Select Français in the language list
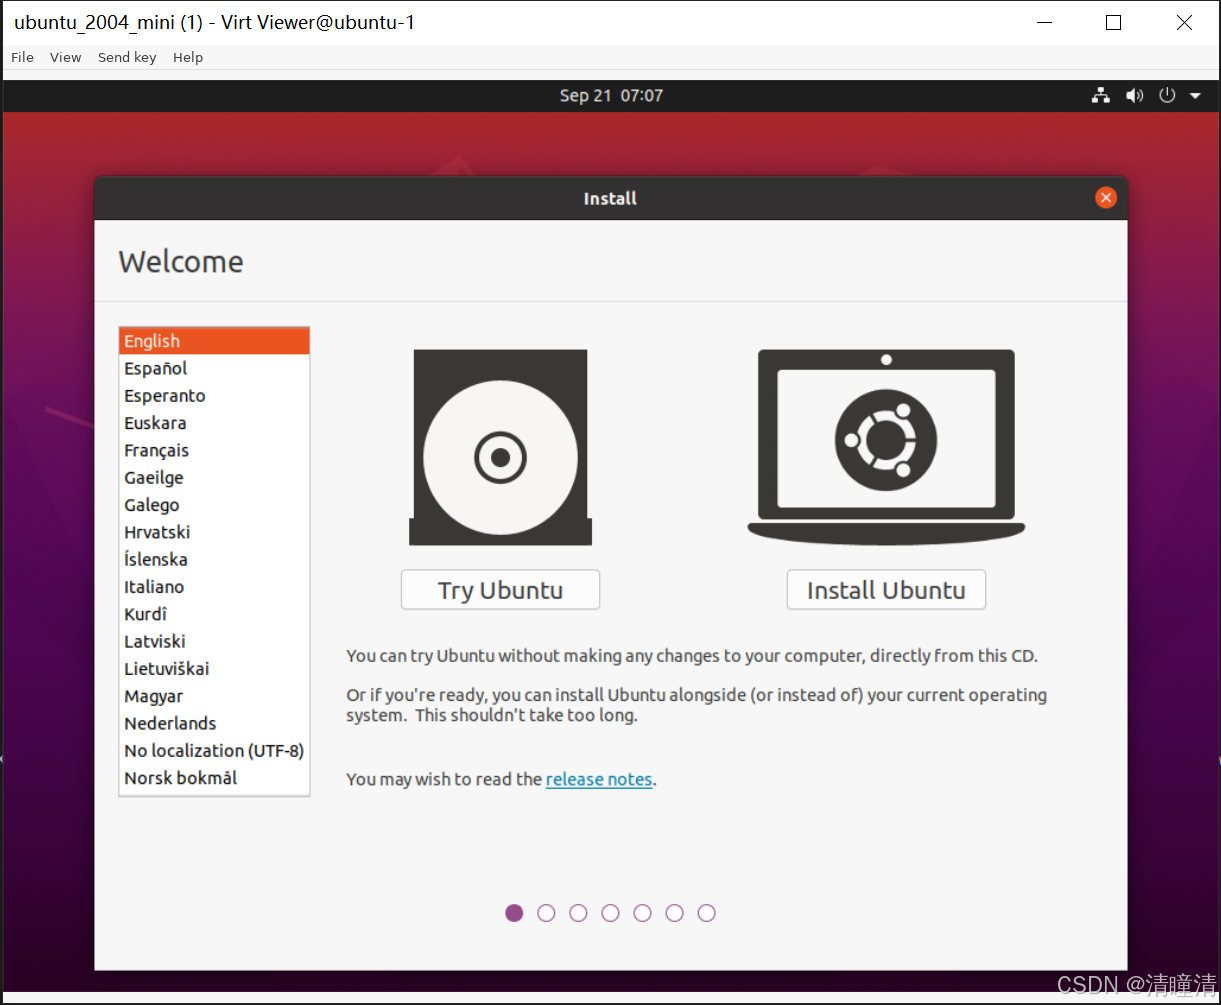 [214, 450]
